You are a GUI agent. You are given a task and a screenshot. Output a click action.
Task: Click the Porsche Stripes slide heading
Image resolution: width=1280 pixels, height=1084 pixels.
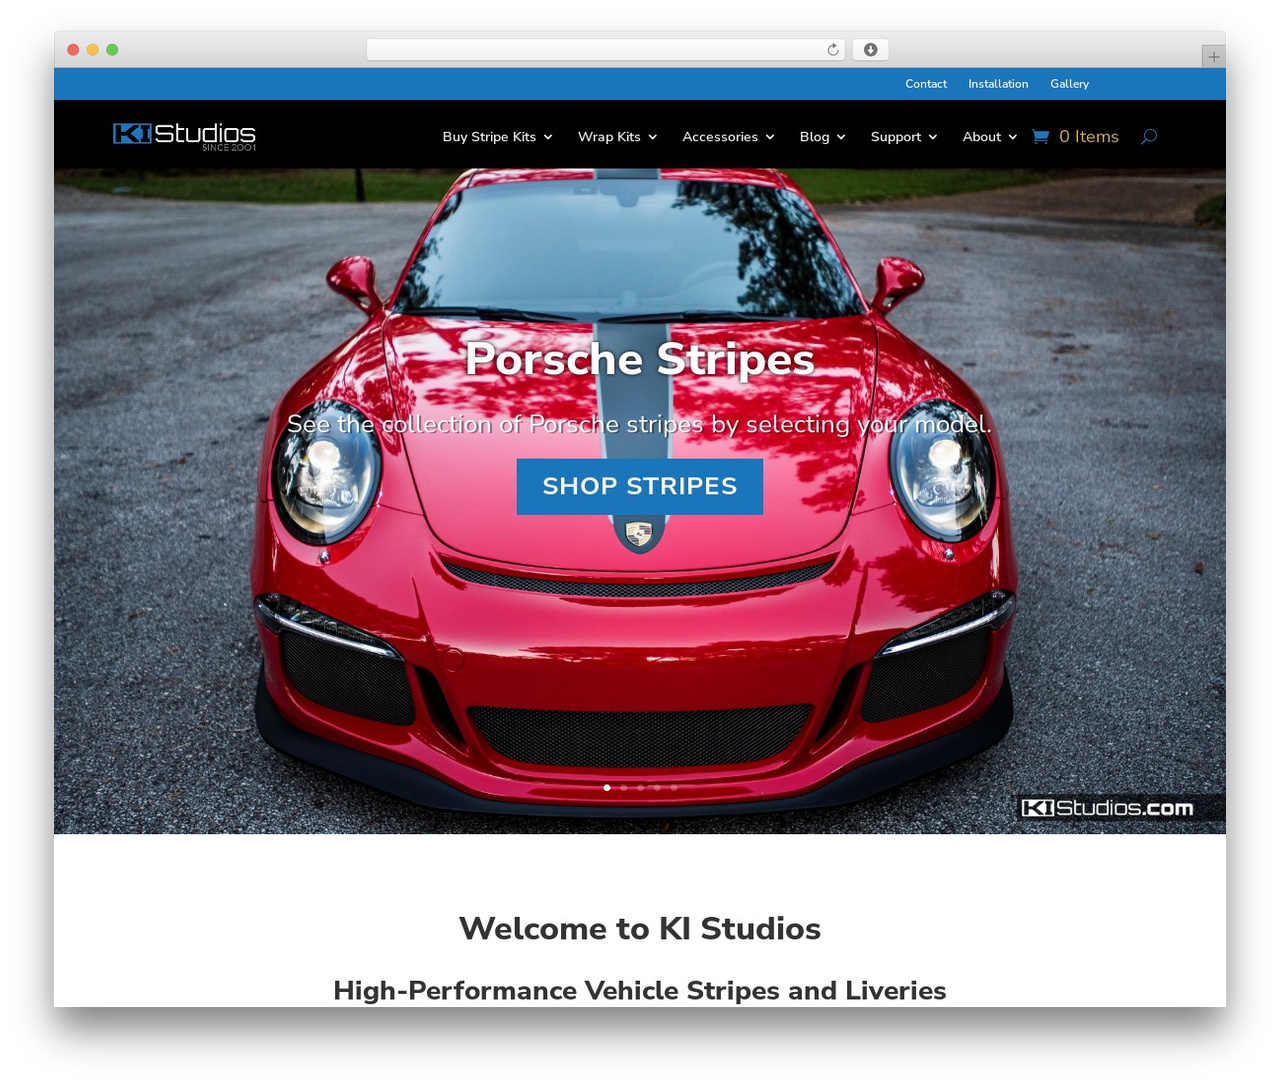coord(640,360)
